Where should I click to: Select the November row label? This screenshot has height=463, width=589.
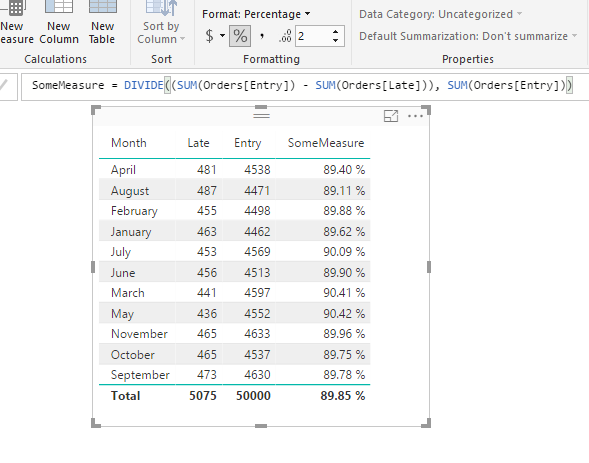(x=139, y=334)
